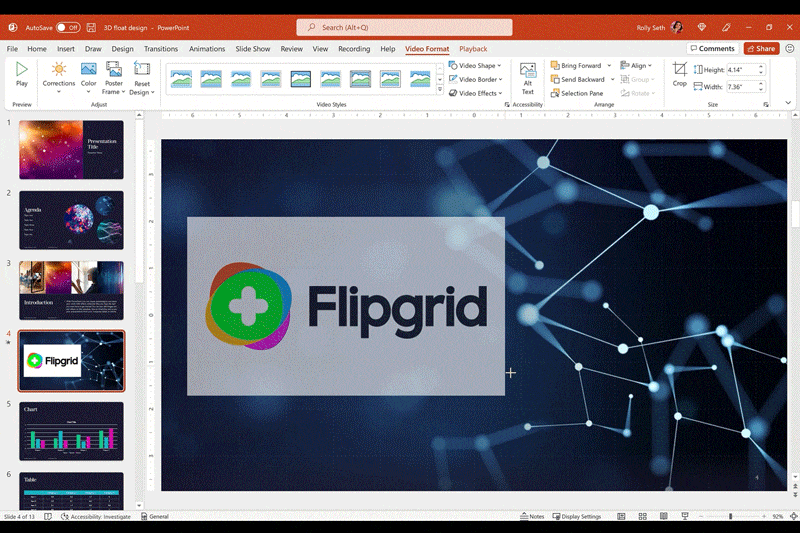Select slide 2 Agenda thumbnail
Image resolution: width=800 pixels, height=533 pixels.
pyautogui.click(x=71, y=220)
